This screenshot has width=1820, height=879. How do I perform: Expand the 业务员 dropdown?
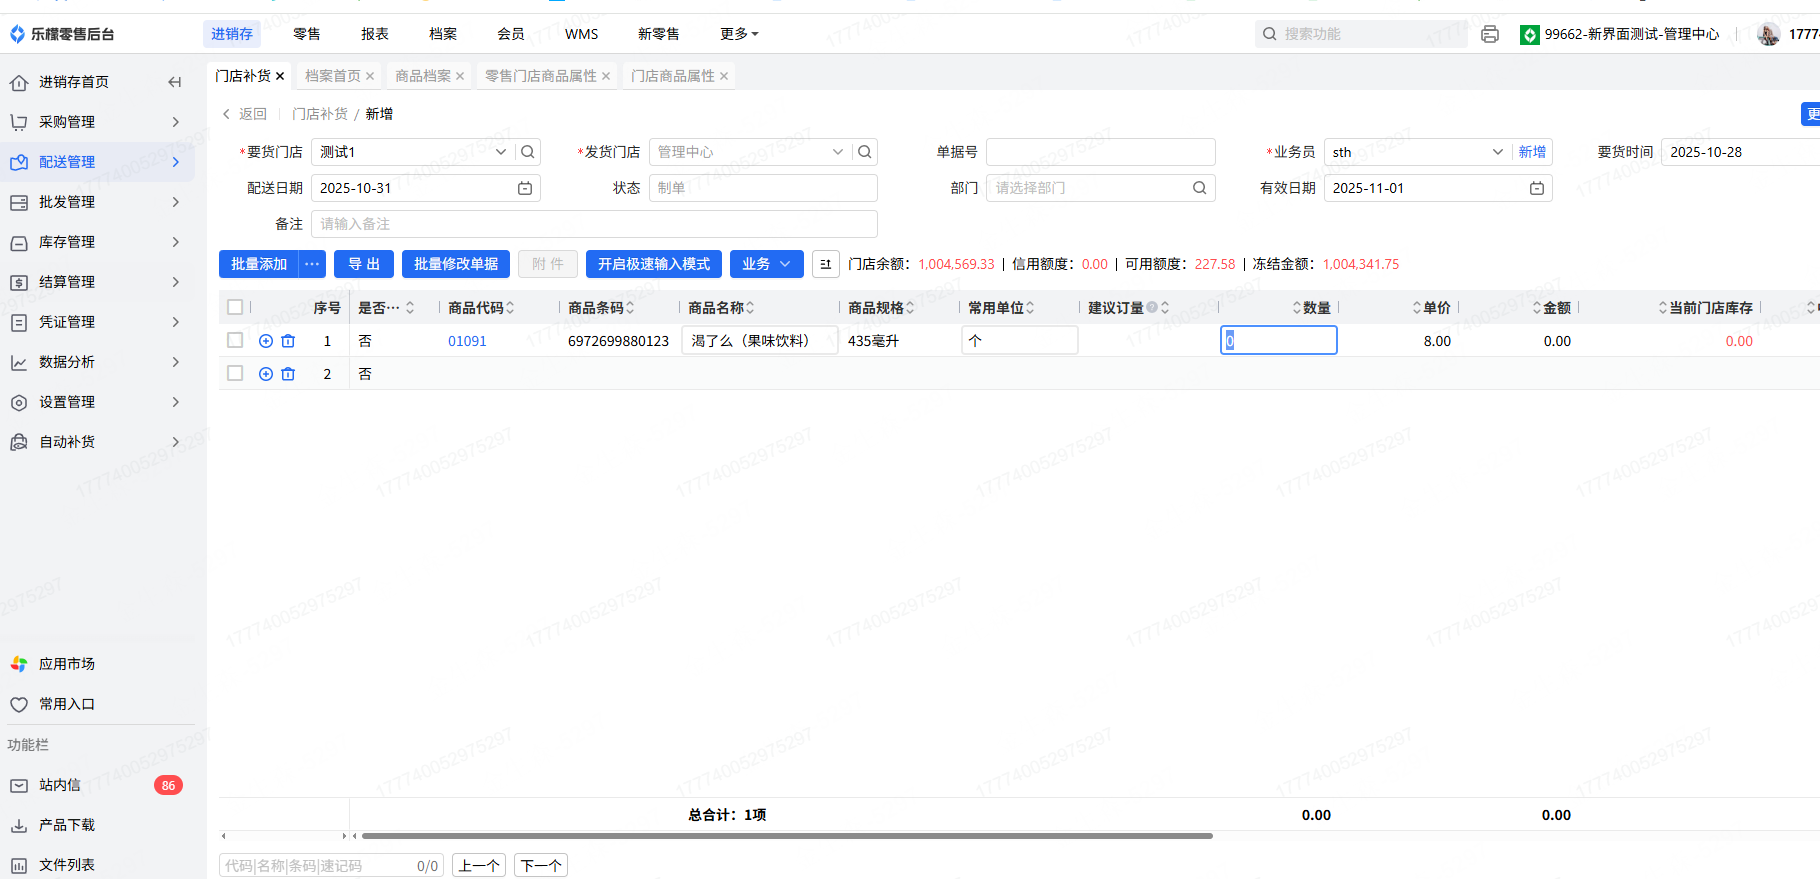(x=1497, y=152)
